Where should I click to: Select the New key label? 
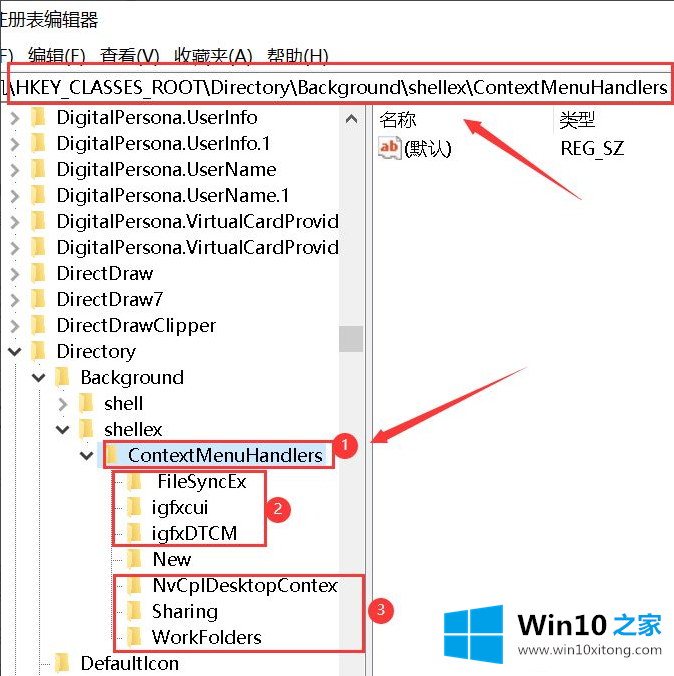click(172, 560)
